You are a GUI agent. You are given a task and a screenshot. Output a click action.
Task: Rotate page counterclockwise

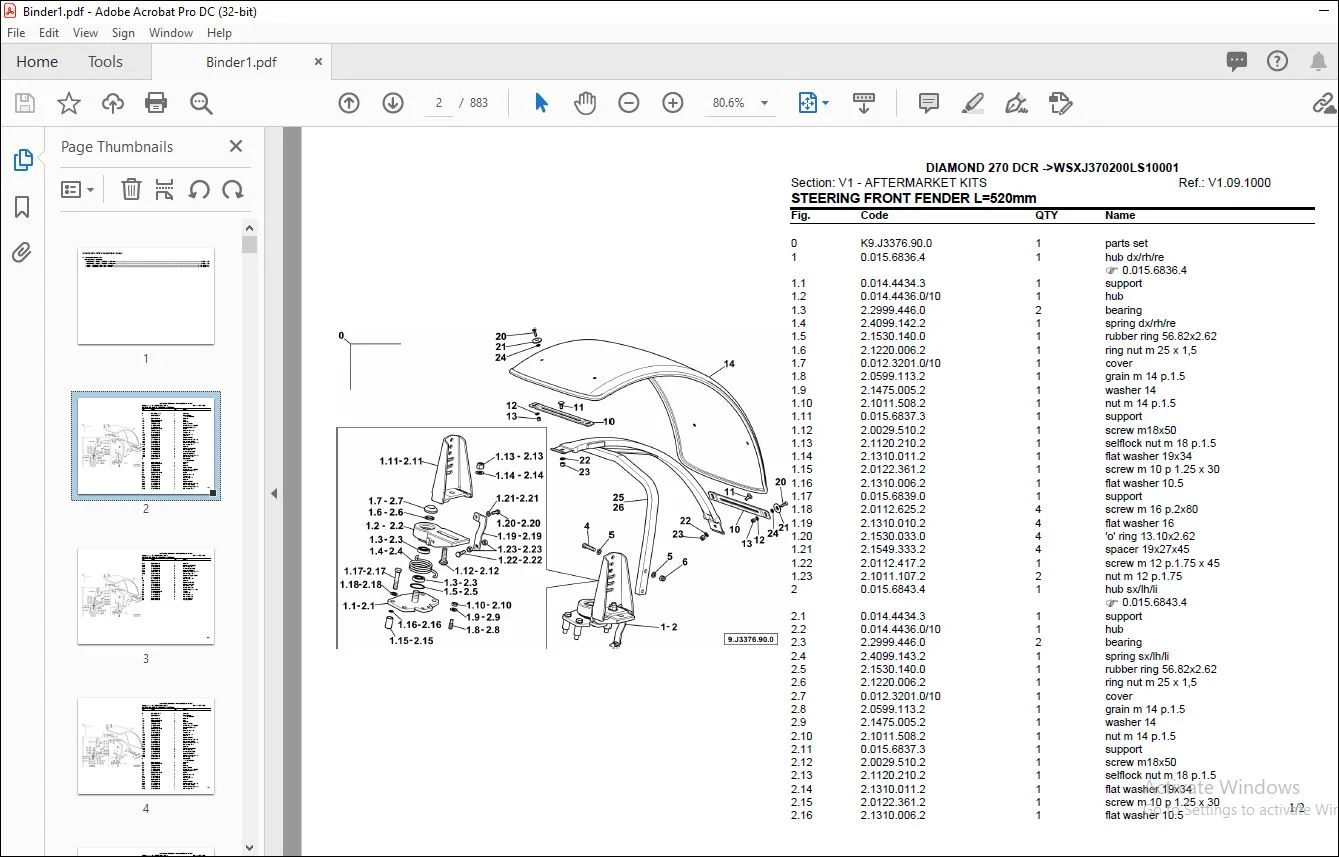coord(199,189)
